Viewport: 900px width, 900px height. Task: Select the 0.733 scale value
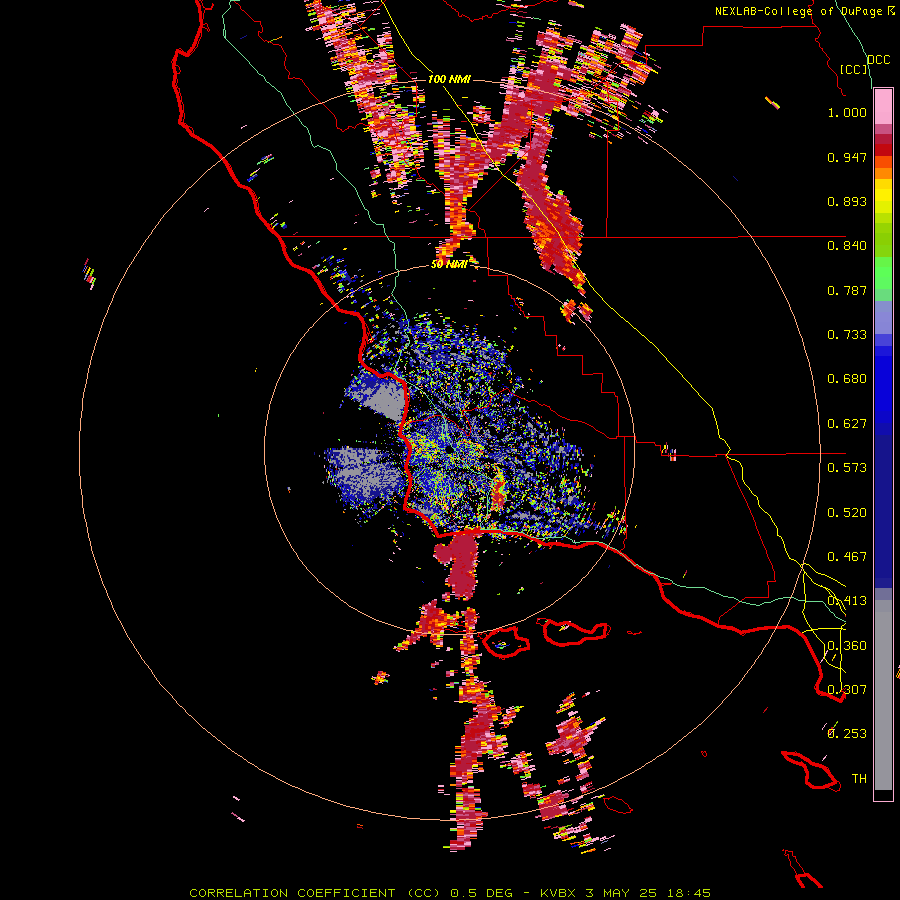(x=847, y=335)
